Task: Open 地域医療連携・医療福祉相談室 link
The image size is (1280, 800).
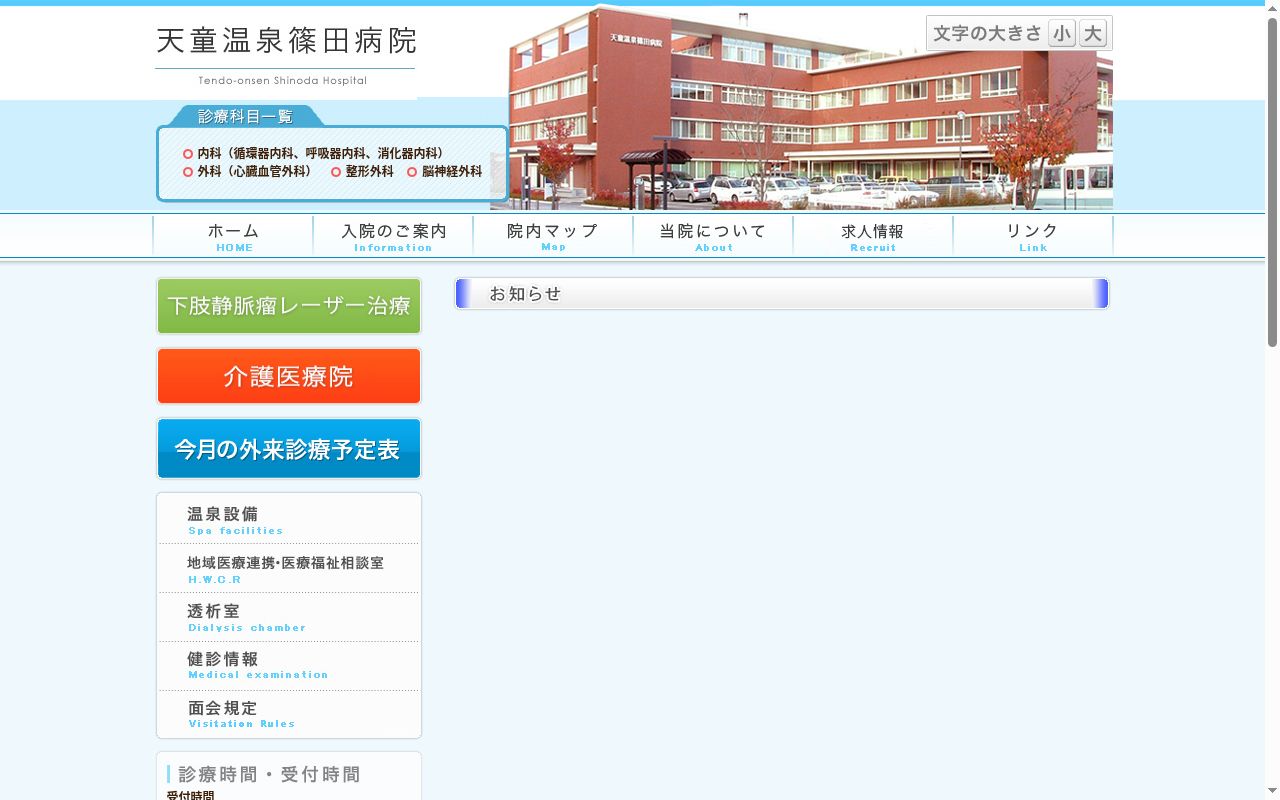Action: (x=288, y=569)
